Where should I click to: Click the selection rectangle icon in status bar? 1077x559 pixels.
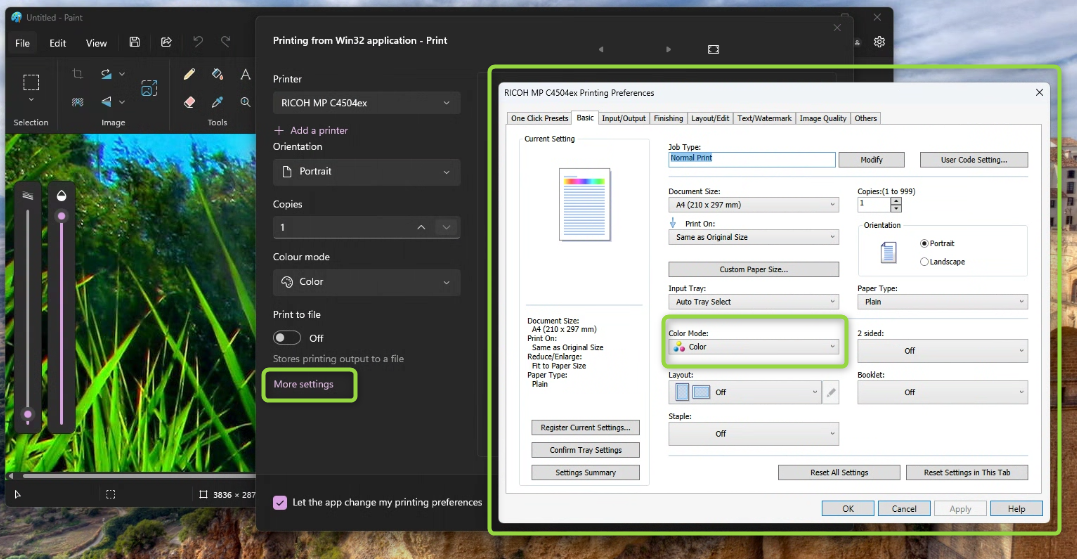coord(111,494)
